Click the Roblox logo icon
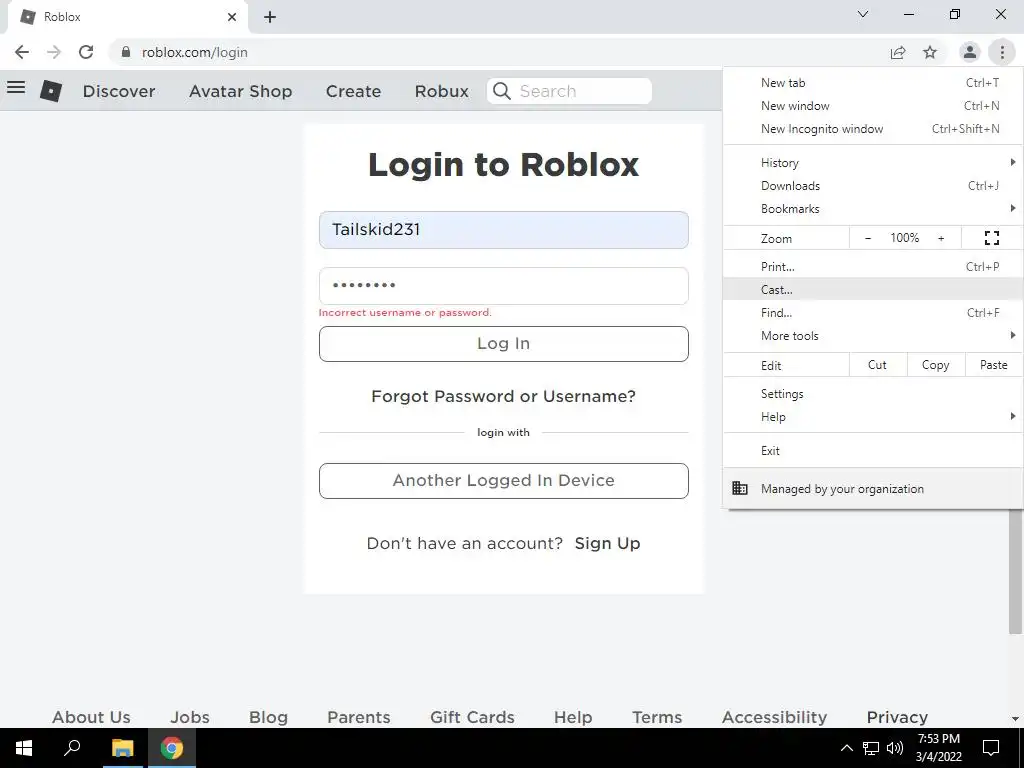This screenshot has height=768, width=1024. pyautogui.click(x=51, y=91)
